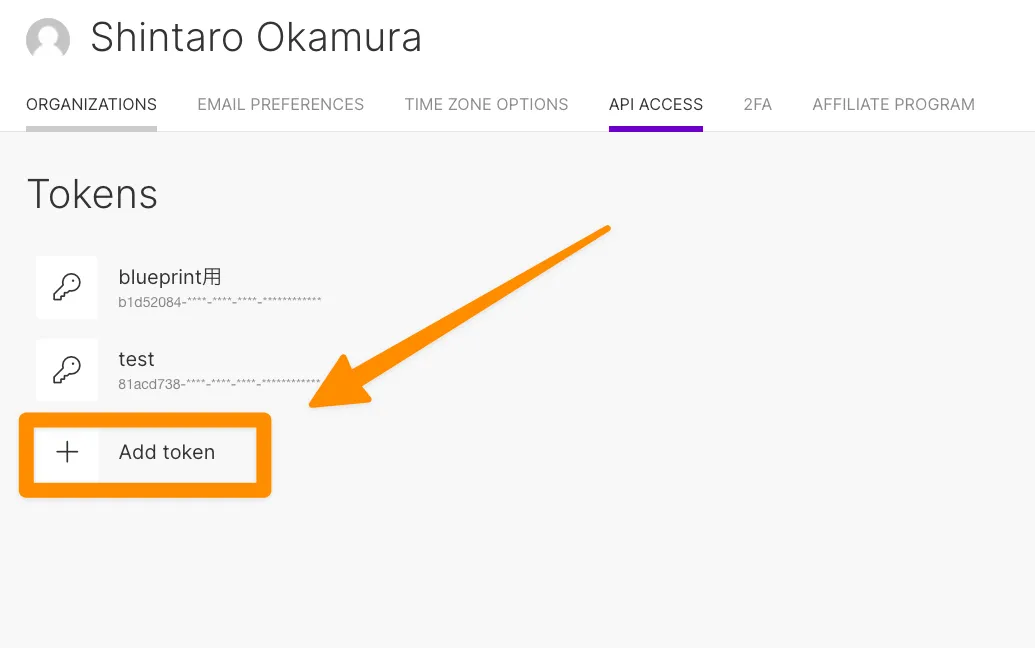Viewport: 1035px width, 648px height.
Task: Open the Email Preferences tab
Action: tap(280, 104)
